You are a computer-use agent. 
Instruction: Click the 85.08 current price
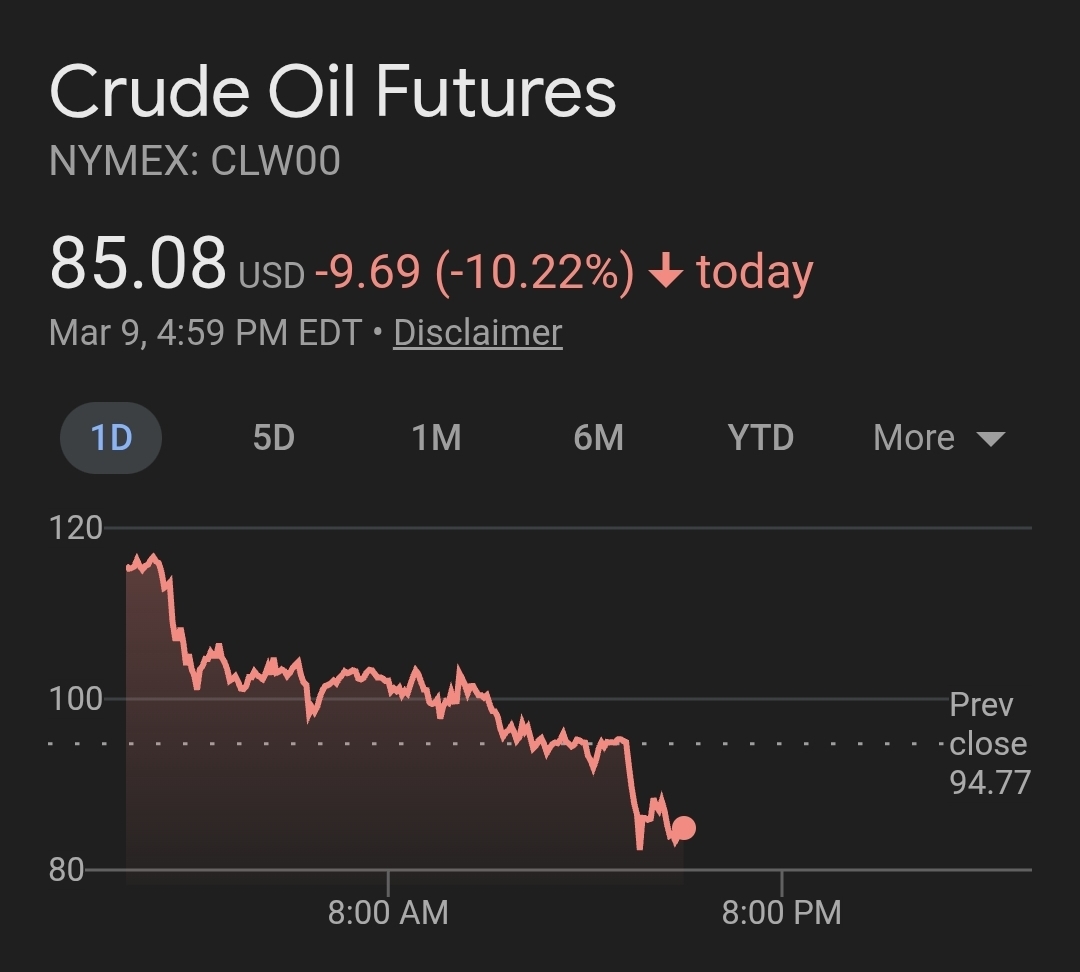tap(138, 264)
